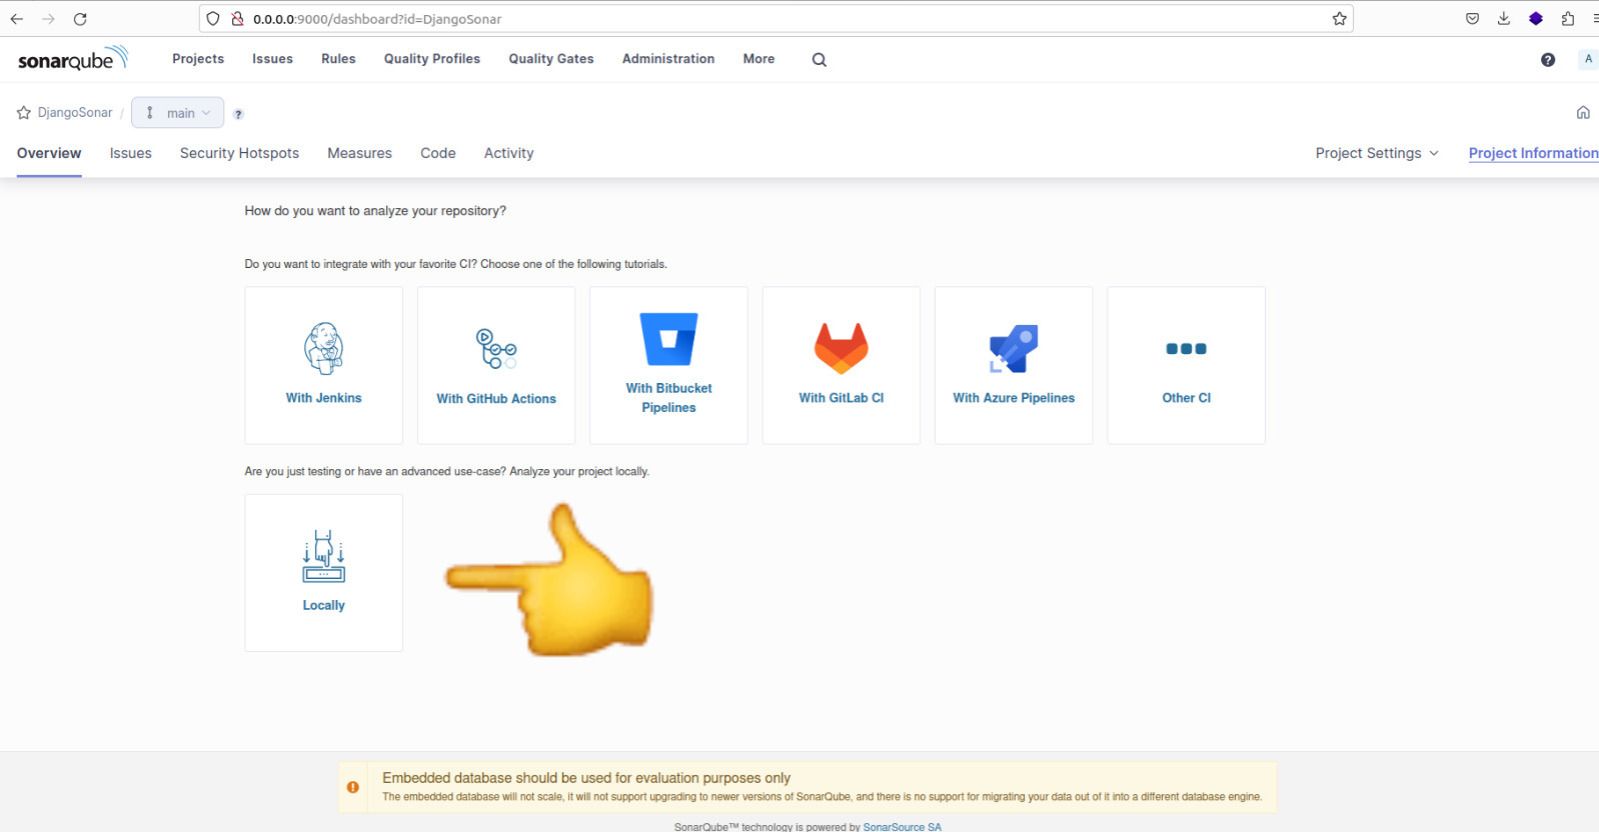This screenshot has height=832, width=1599.
Task: Switch to Security Hotspots tab
Action: coord(239,153)
